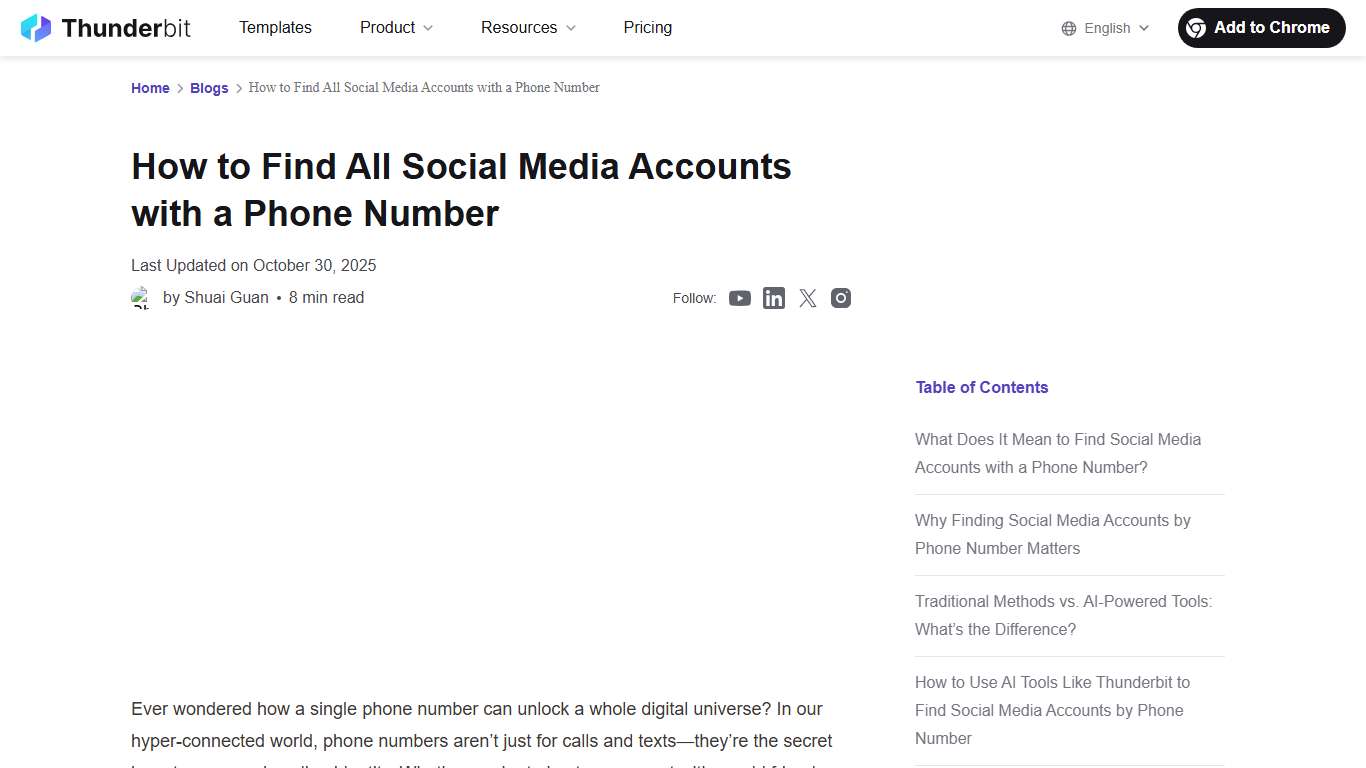Open the Resources dropdown menu
The image size is (1366, 768).
(527, 28)
